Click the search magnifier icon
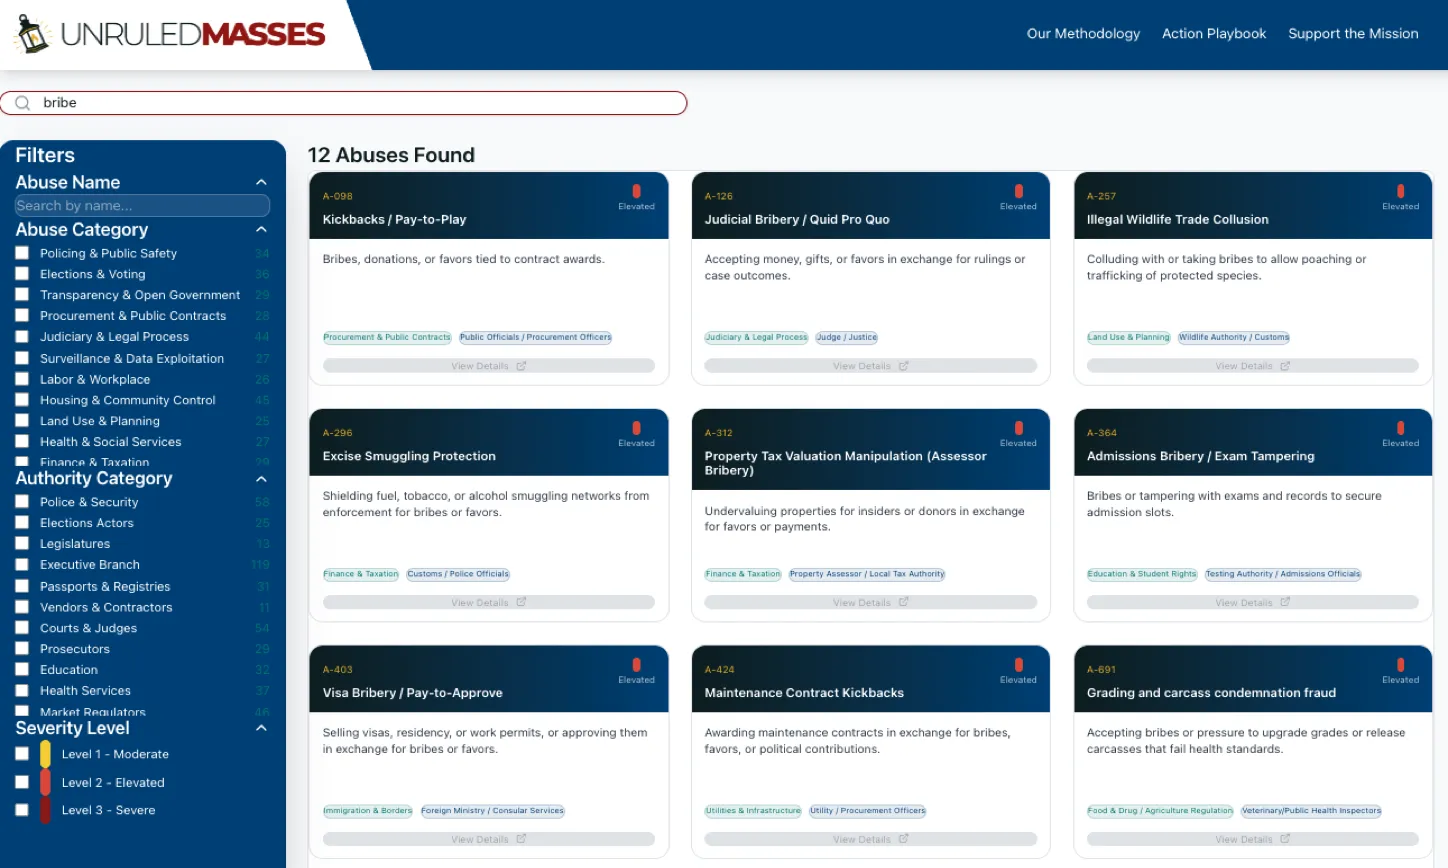Screen dimensions: 1448x868 coord(21,102)
